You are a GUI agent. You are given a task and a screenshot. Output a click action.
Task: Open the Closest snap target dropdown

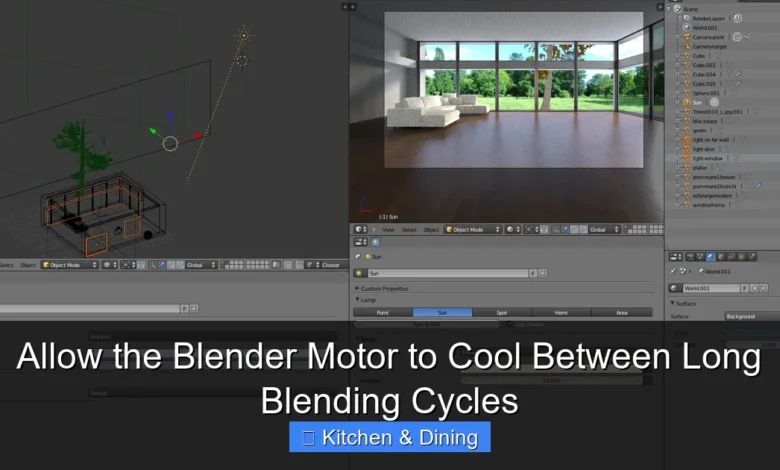(x=333, y=265)
